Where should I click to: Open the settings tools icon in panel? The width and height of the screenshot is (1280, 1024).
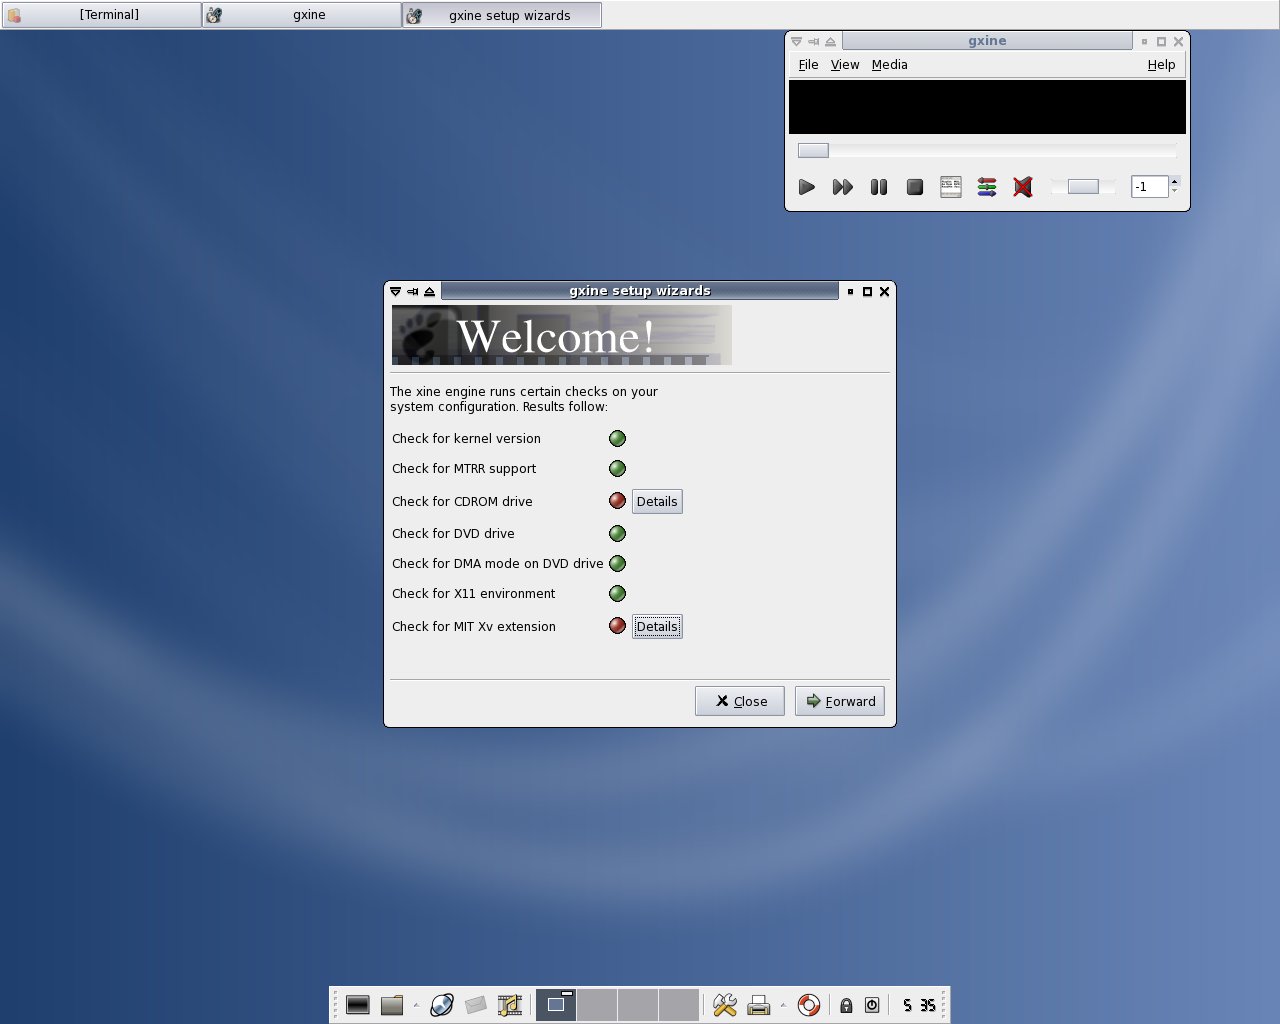(x=725, y=1005)
